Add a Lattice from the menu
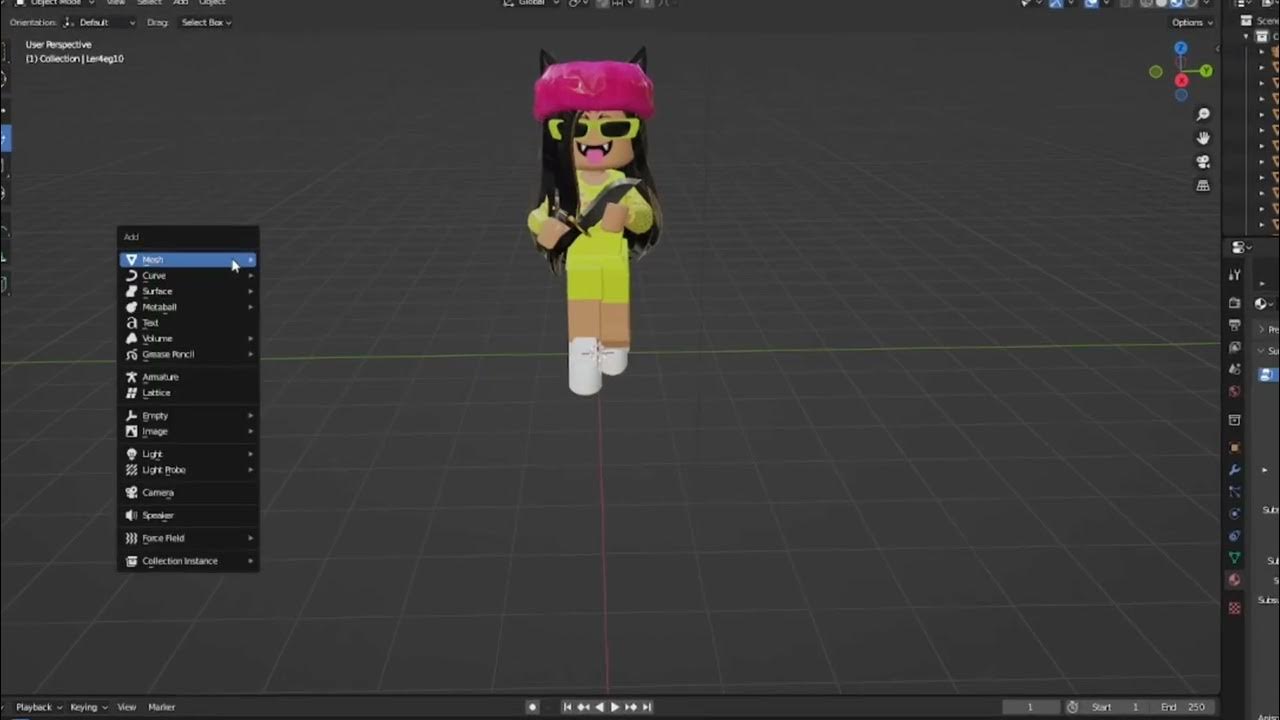 [x=188, y=393]
